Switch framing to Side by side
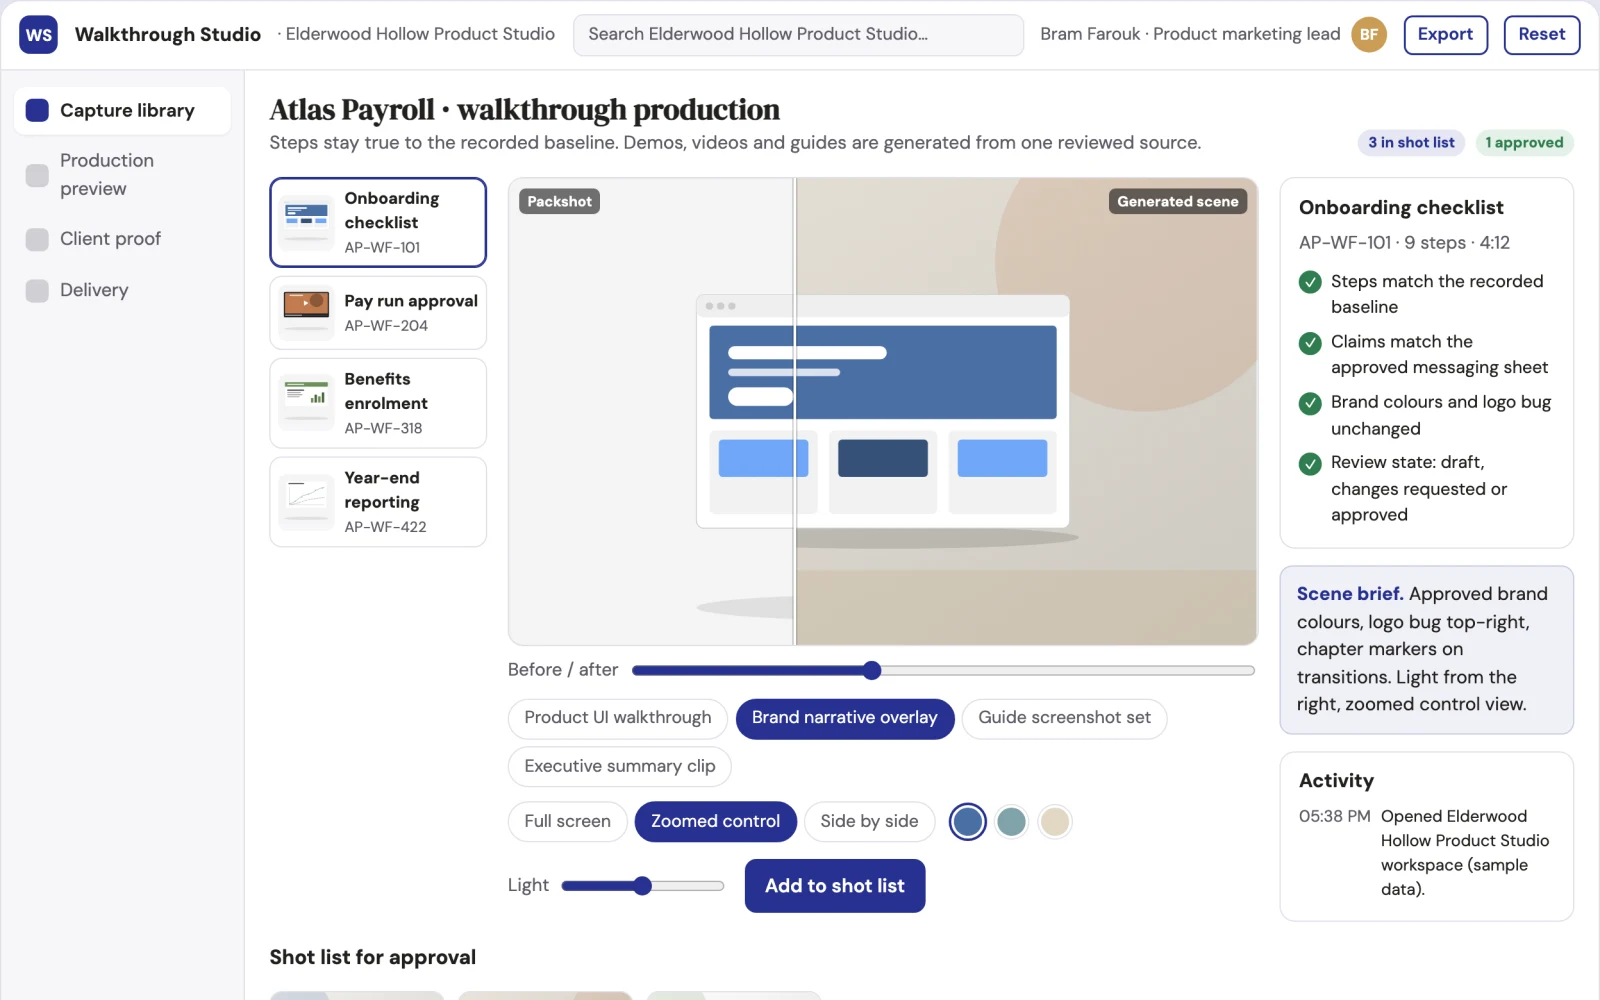Screen dimensions: 1600x1000 tap(869, 822)
